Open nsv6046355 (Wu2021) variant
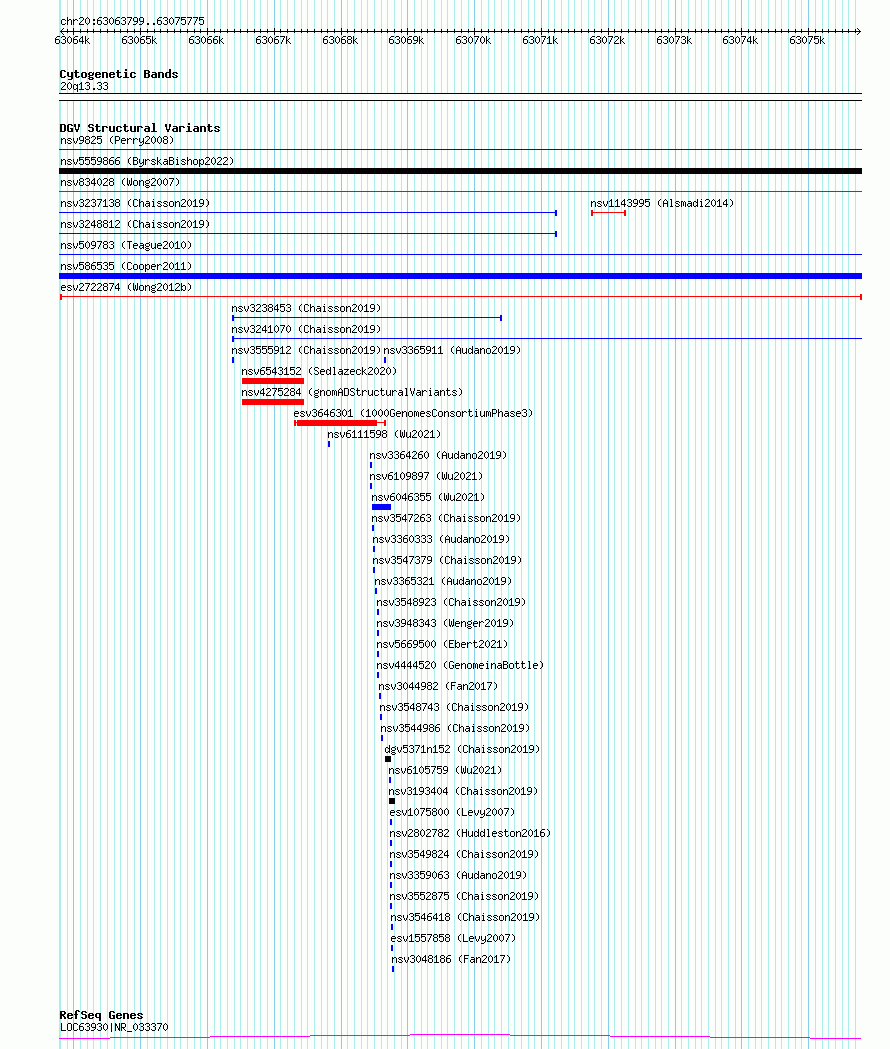 coord(428,498)
